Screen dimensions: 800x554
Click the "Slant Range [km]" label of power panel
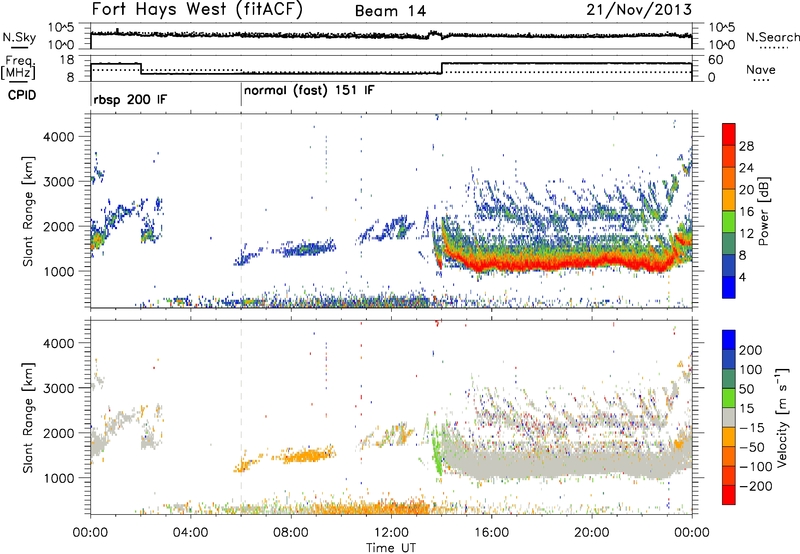tap(28, 211)
